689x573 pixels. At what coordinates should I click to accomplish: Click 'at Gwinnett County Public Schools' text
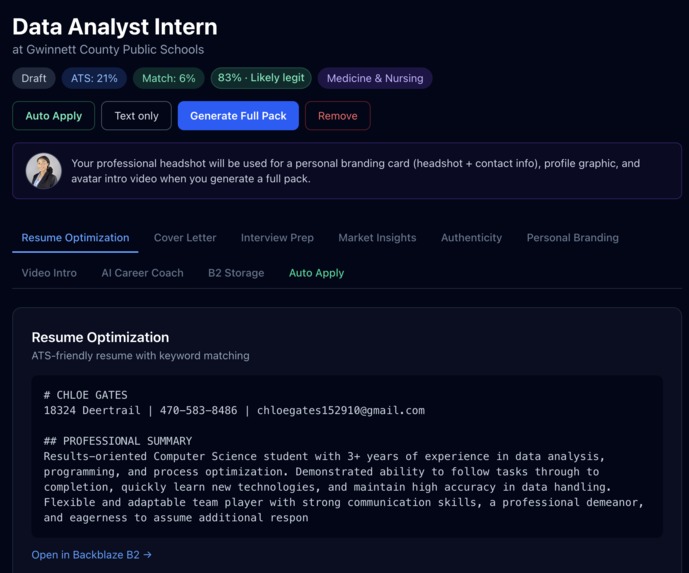point(108,50)
